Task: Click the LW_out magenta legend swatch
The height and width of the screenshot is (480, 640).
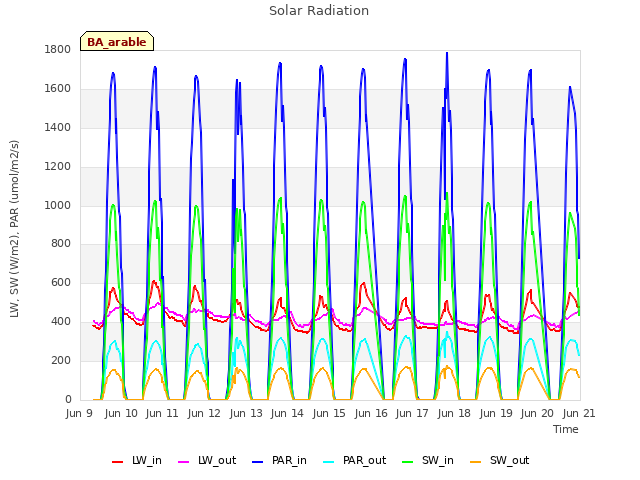Action: click(184, 462)
